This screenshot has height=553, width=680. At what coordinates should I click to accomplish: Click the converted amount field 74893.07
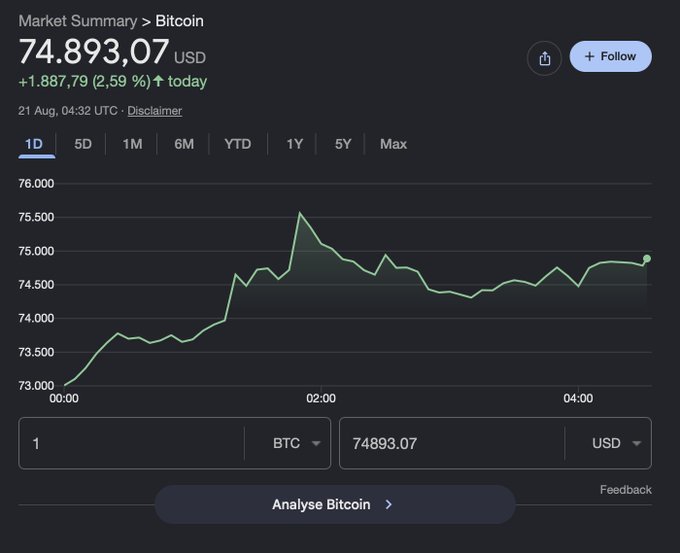[451, 443]
